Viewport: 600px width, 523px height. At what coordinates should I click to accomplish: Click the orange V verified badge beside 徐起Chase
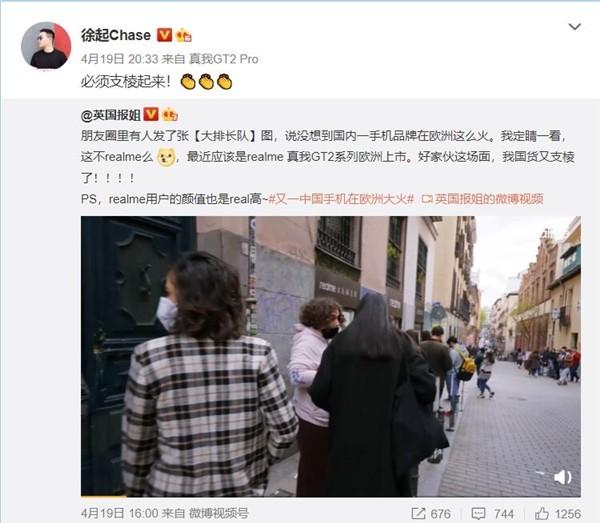(164, 35)
